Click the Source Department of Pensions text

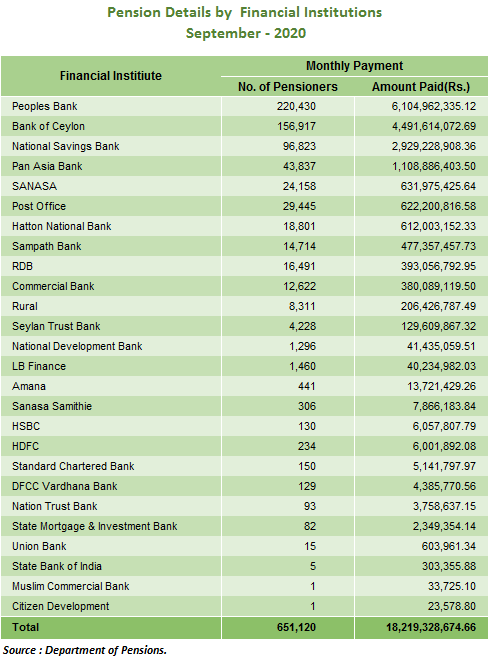click(x=85, y=650)
